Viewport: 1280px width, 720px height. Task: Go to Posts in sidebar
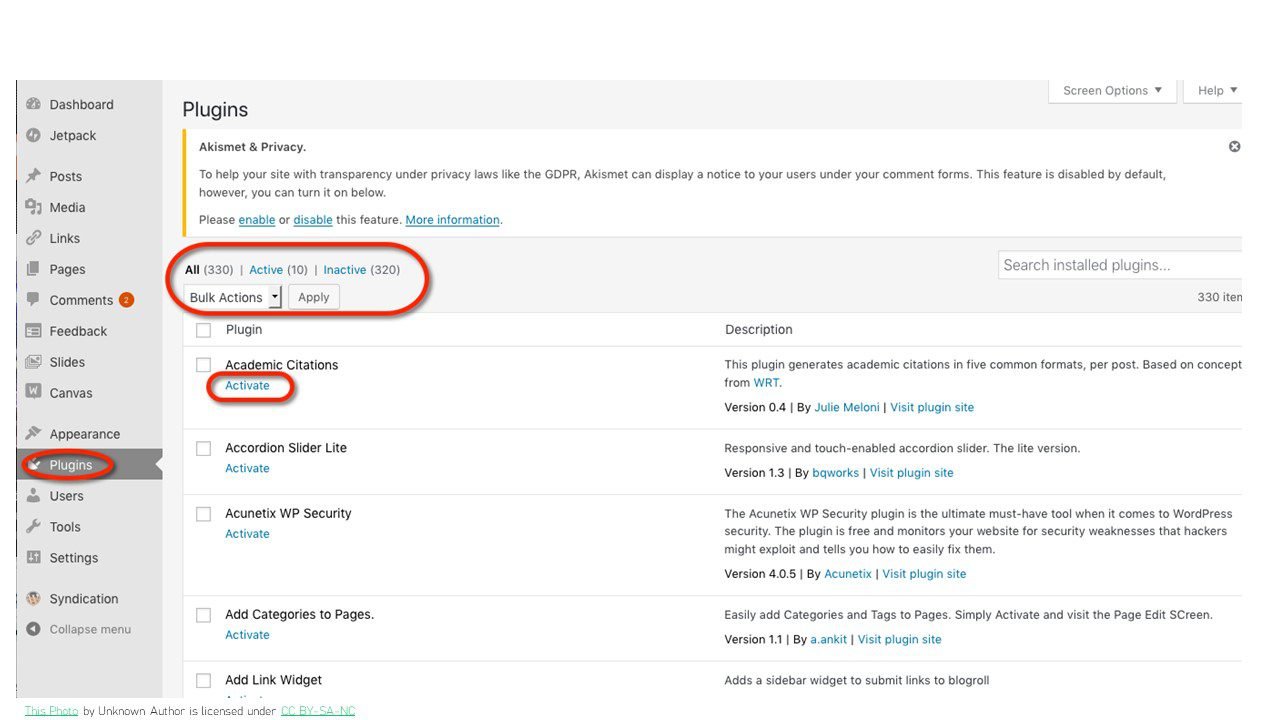coord(66,176)
